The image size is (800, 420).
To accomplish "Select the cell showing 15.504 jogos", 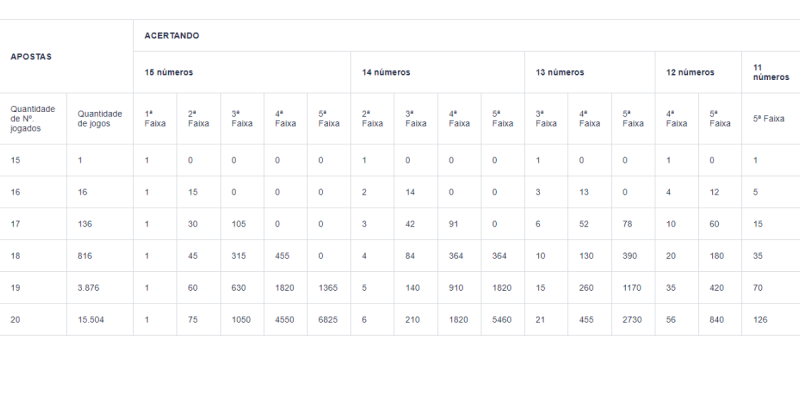I will tap(93, 320).
